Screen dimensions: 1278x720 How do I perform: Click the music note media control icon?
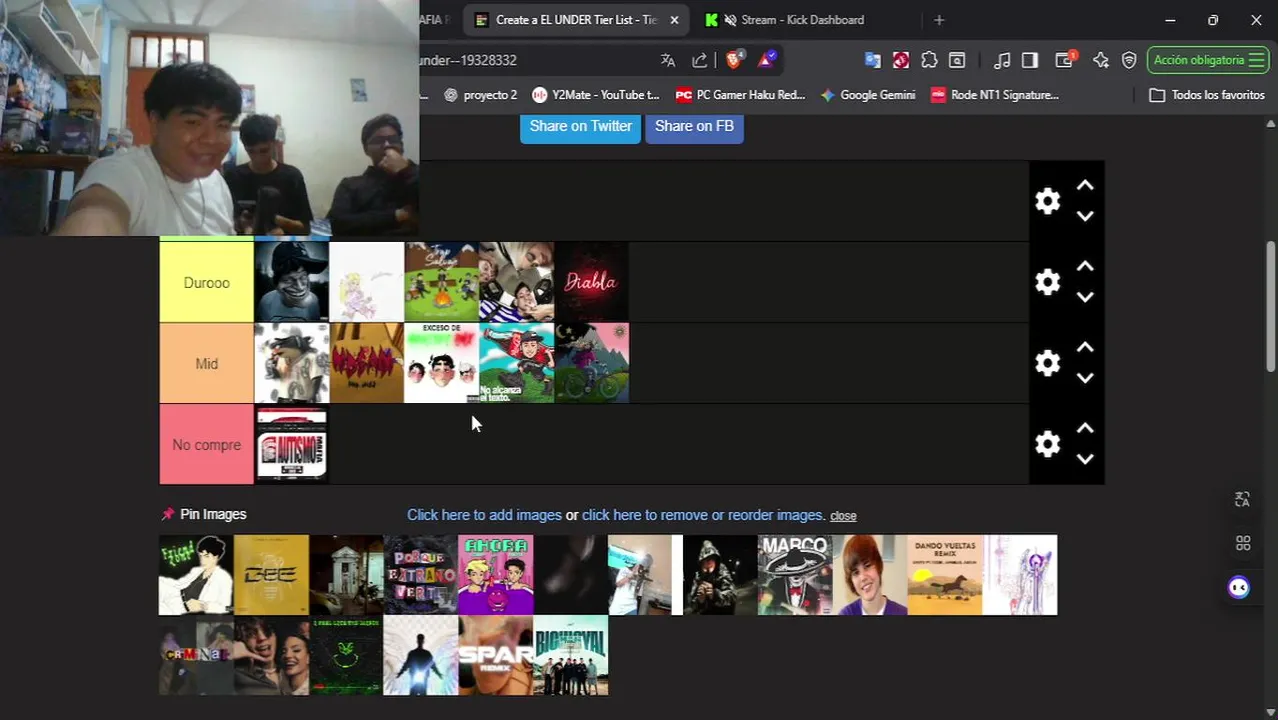coord(1002,60)
